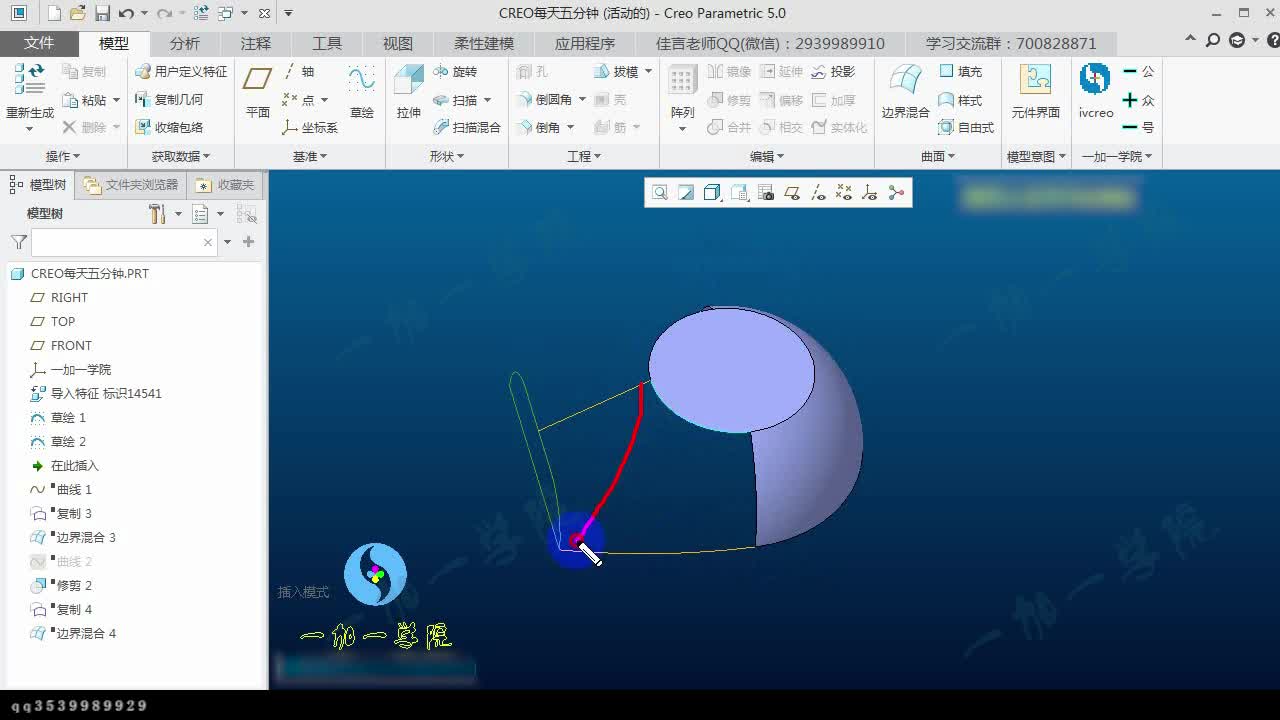Viewport: 1280px width, 720px height.
Task: Open the Folder Browser (文件夹浏览器) tab
Action: [x=132, y=185]
